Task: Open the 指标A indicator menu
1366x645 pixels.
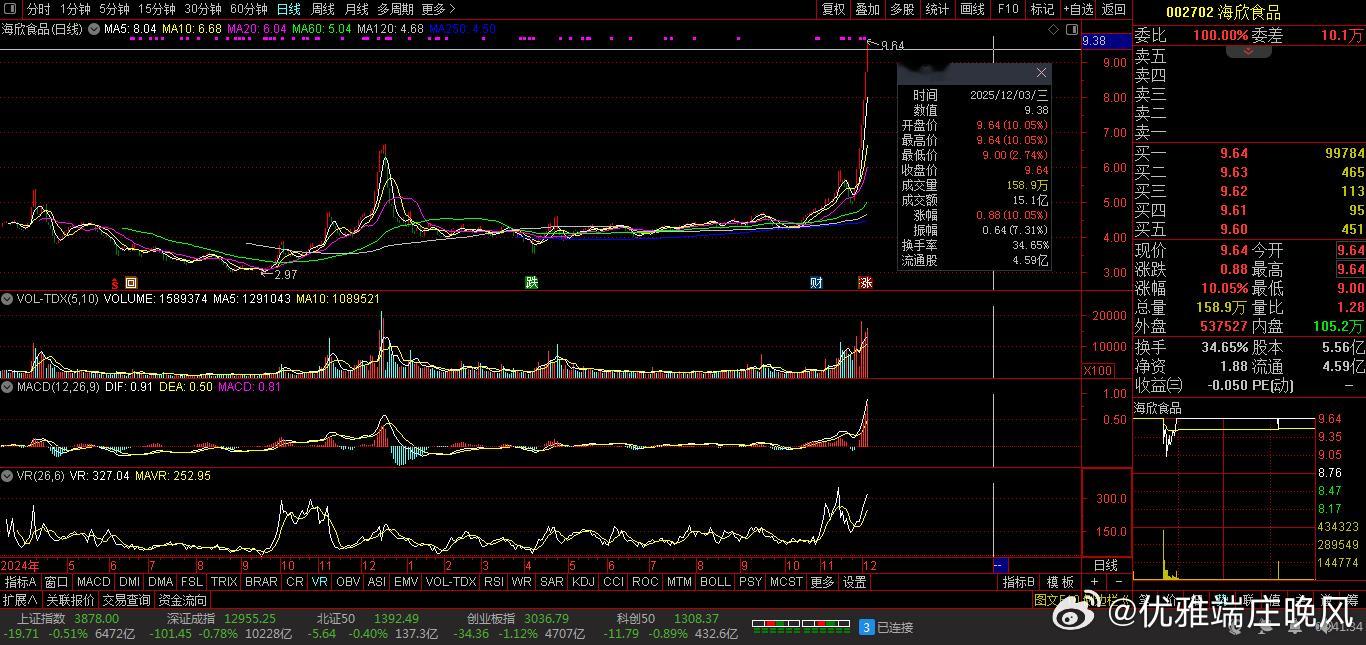Action: (x=20, y=582)
